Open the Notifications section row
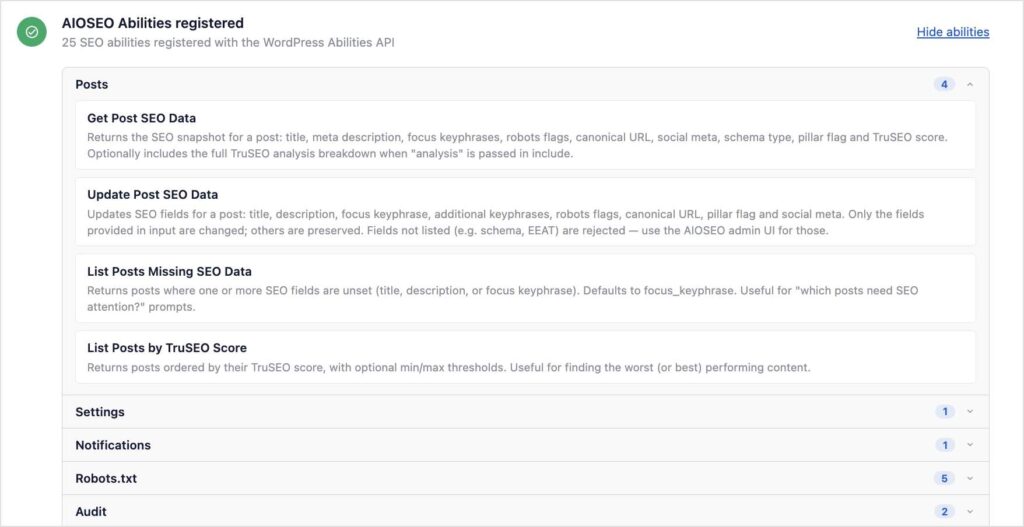This screenshot has width=1024, height=527. pyautogui.click(x=526, y=445)
